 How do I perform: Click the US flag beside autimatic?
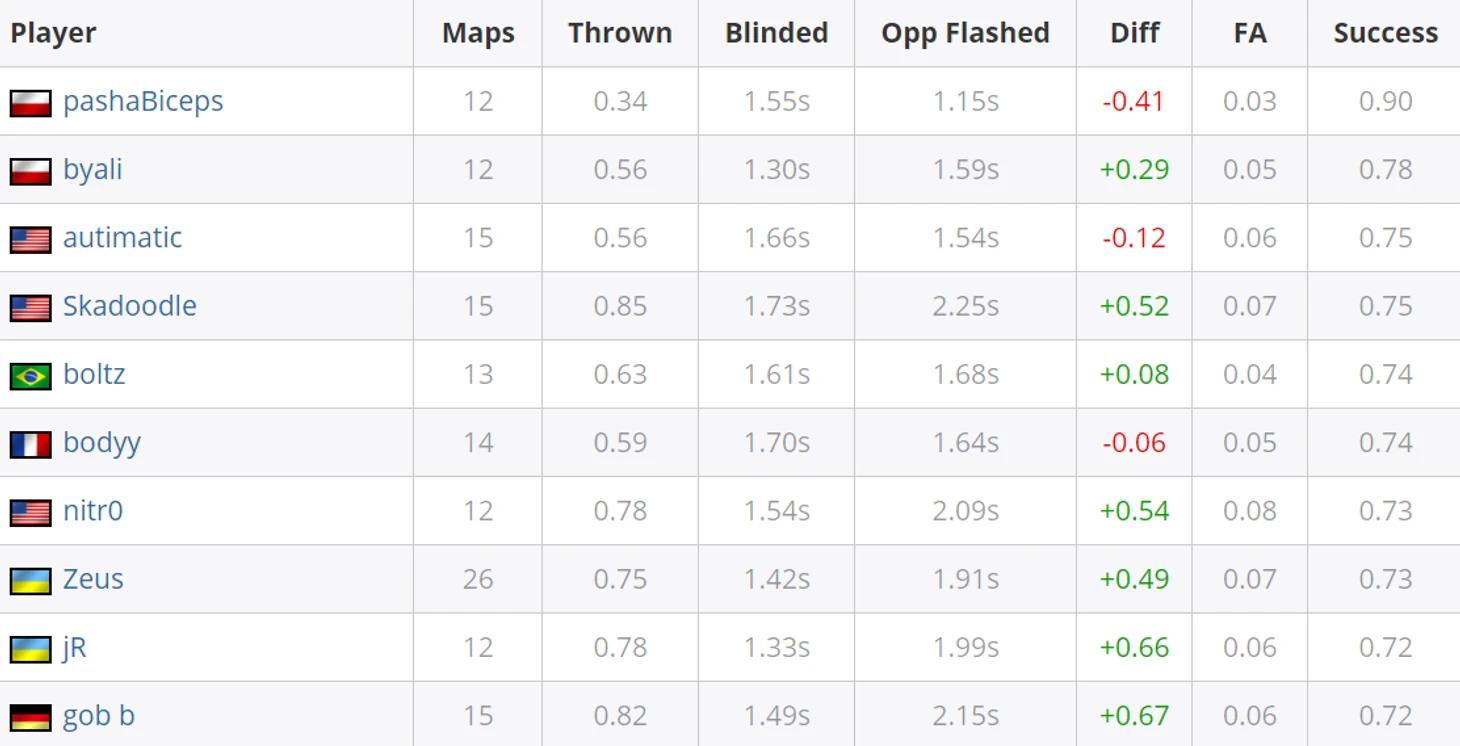[31, 239]
